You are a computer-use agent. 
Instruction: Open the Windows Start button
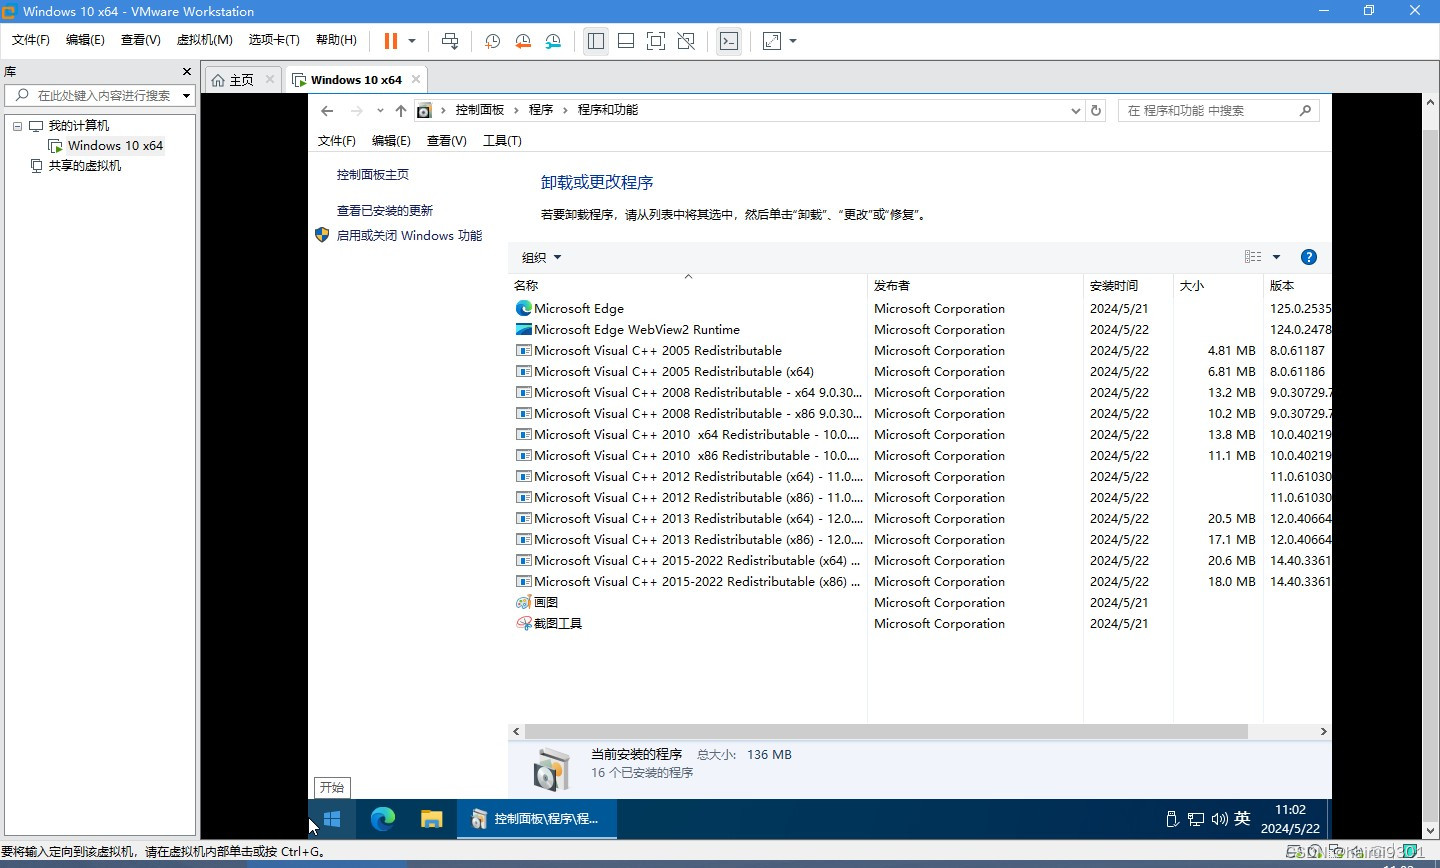332,819
